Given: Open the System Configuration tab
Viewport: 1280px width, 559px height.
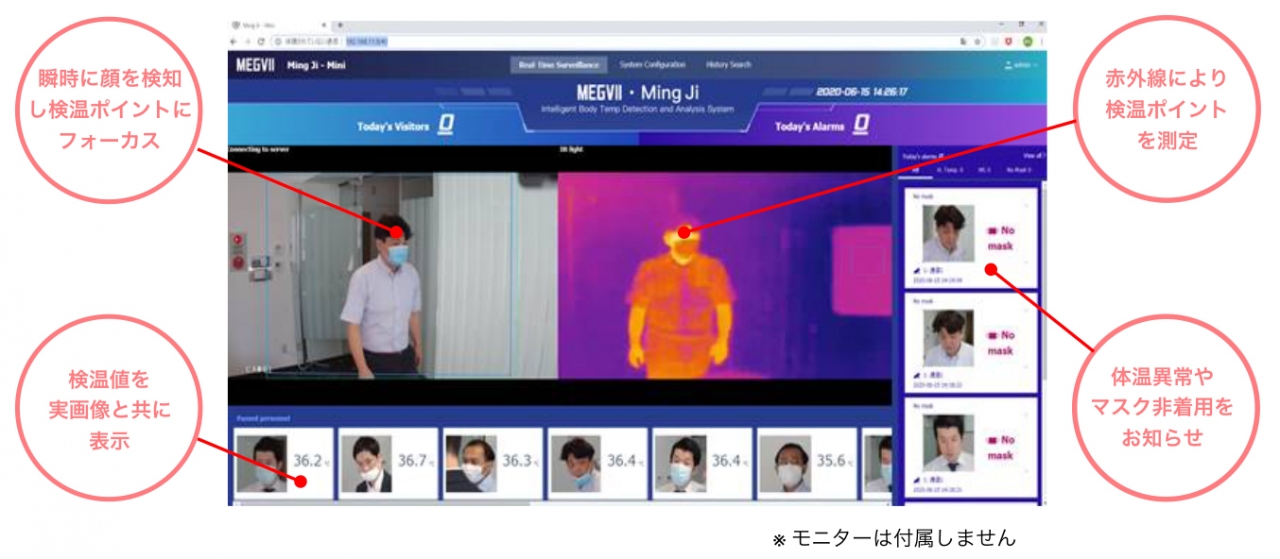Looking at the screenshot, I should click(651, 65).
